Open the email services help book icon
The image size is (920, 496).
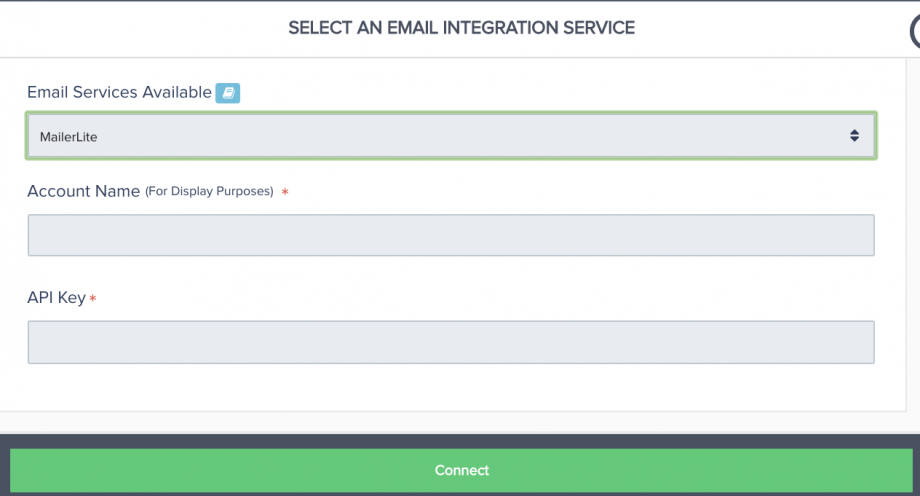(x=228, y=93)
